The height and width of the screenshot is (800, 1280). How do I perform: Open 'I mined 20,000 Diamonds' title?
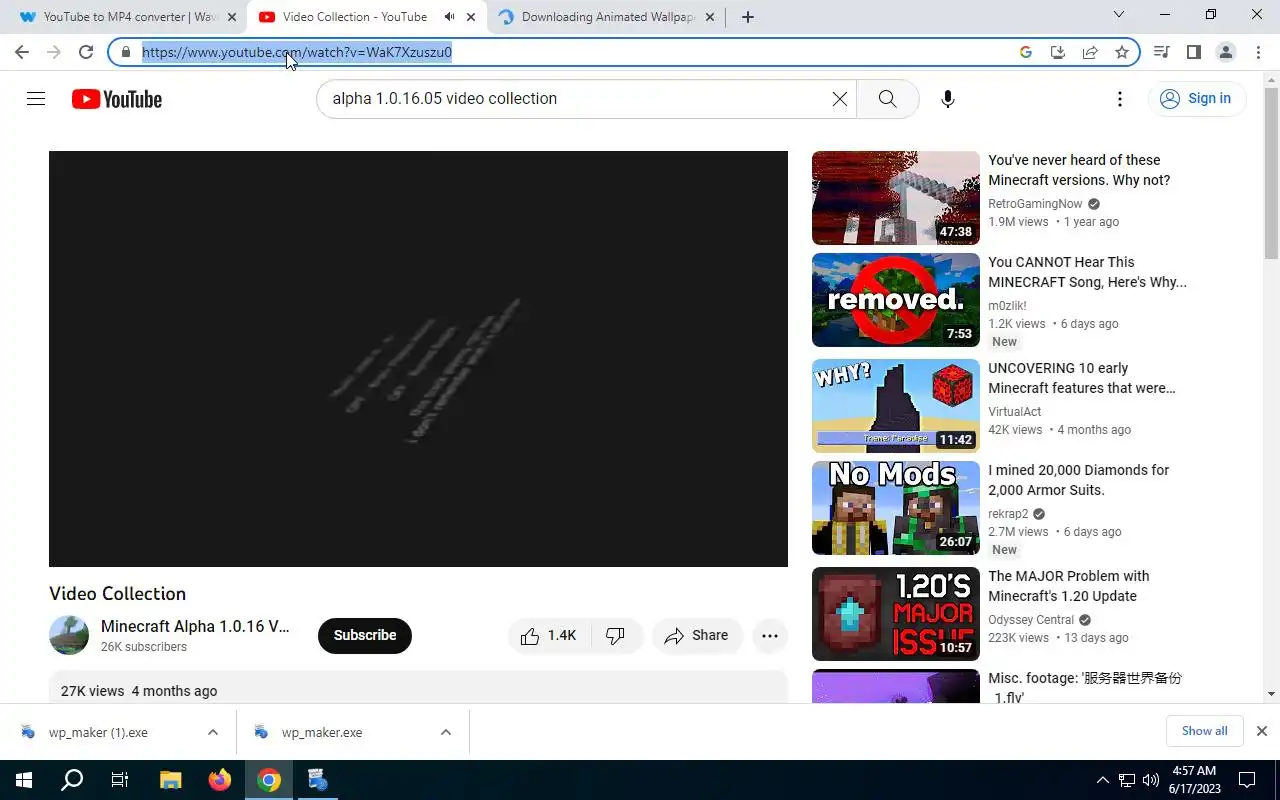[x=1078, y=480]
